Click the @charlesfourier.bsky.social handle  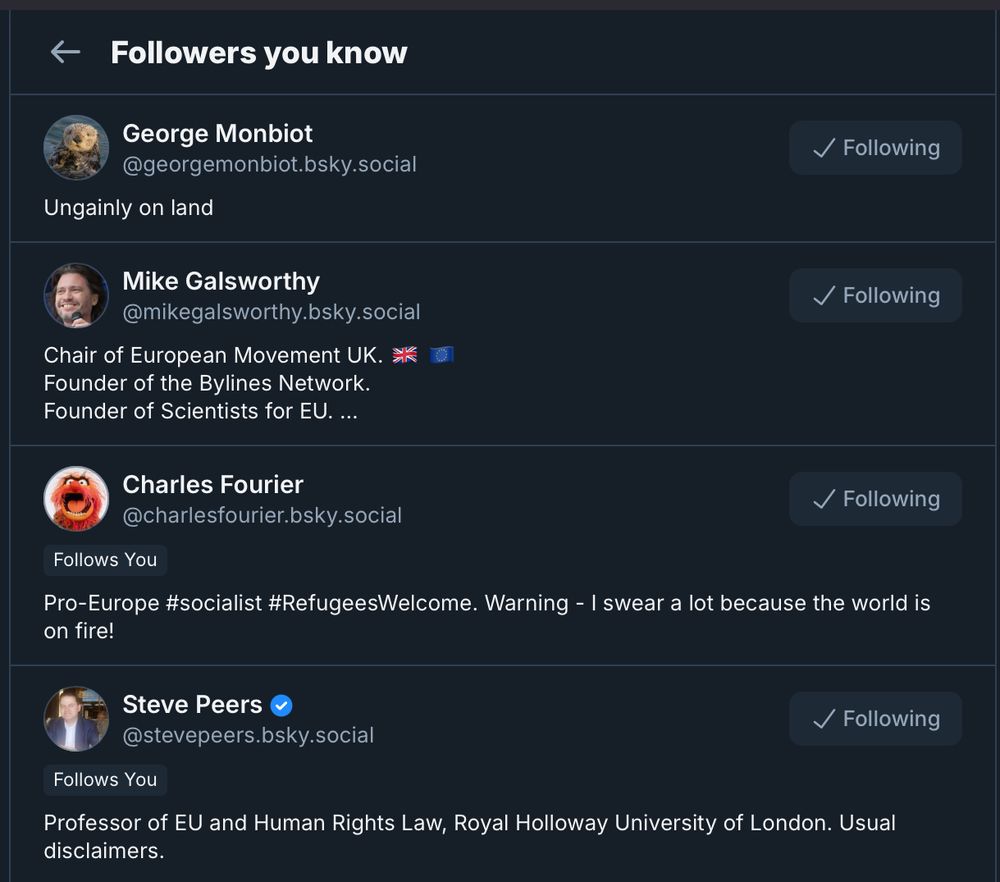pyautogui.click(x=262, y=515)
